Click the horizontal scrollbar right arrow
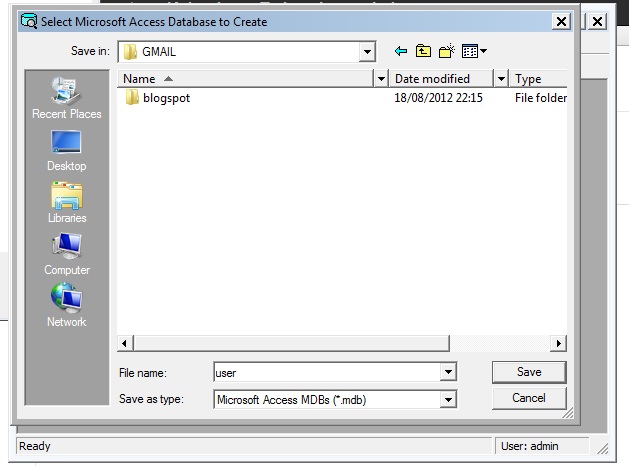The width and height of the screenshot is (629, 466). click(558, 343)
